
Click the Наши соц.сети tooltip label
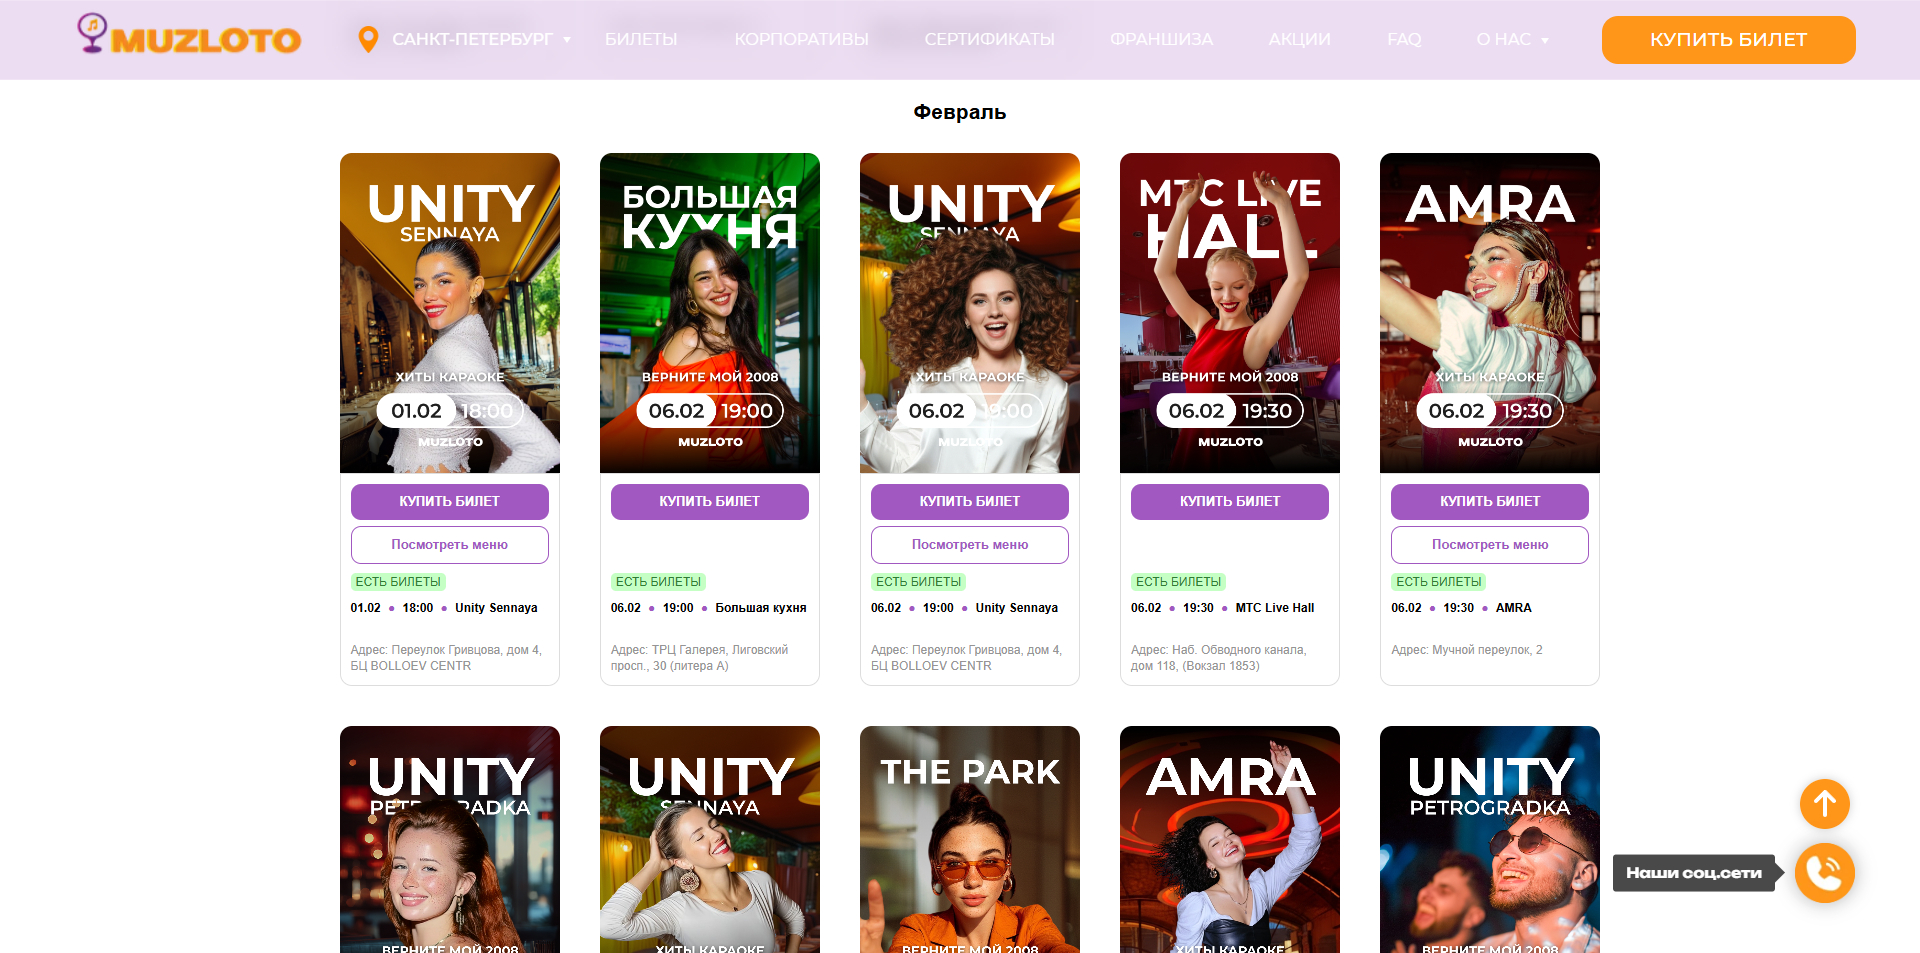coord(1693,873)
